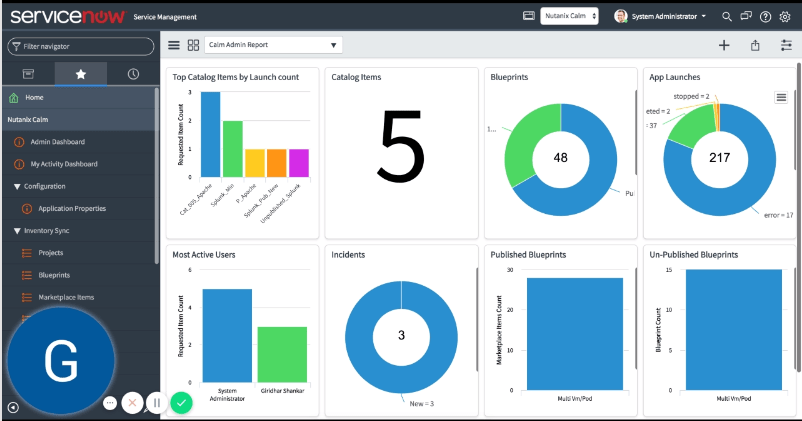Switch to the all applications tab

coord(28,74)
